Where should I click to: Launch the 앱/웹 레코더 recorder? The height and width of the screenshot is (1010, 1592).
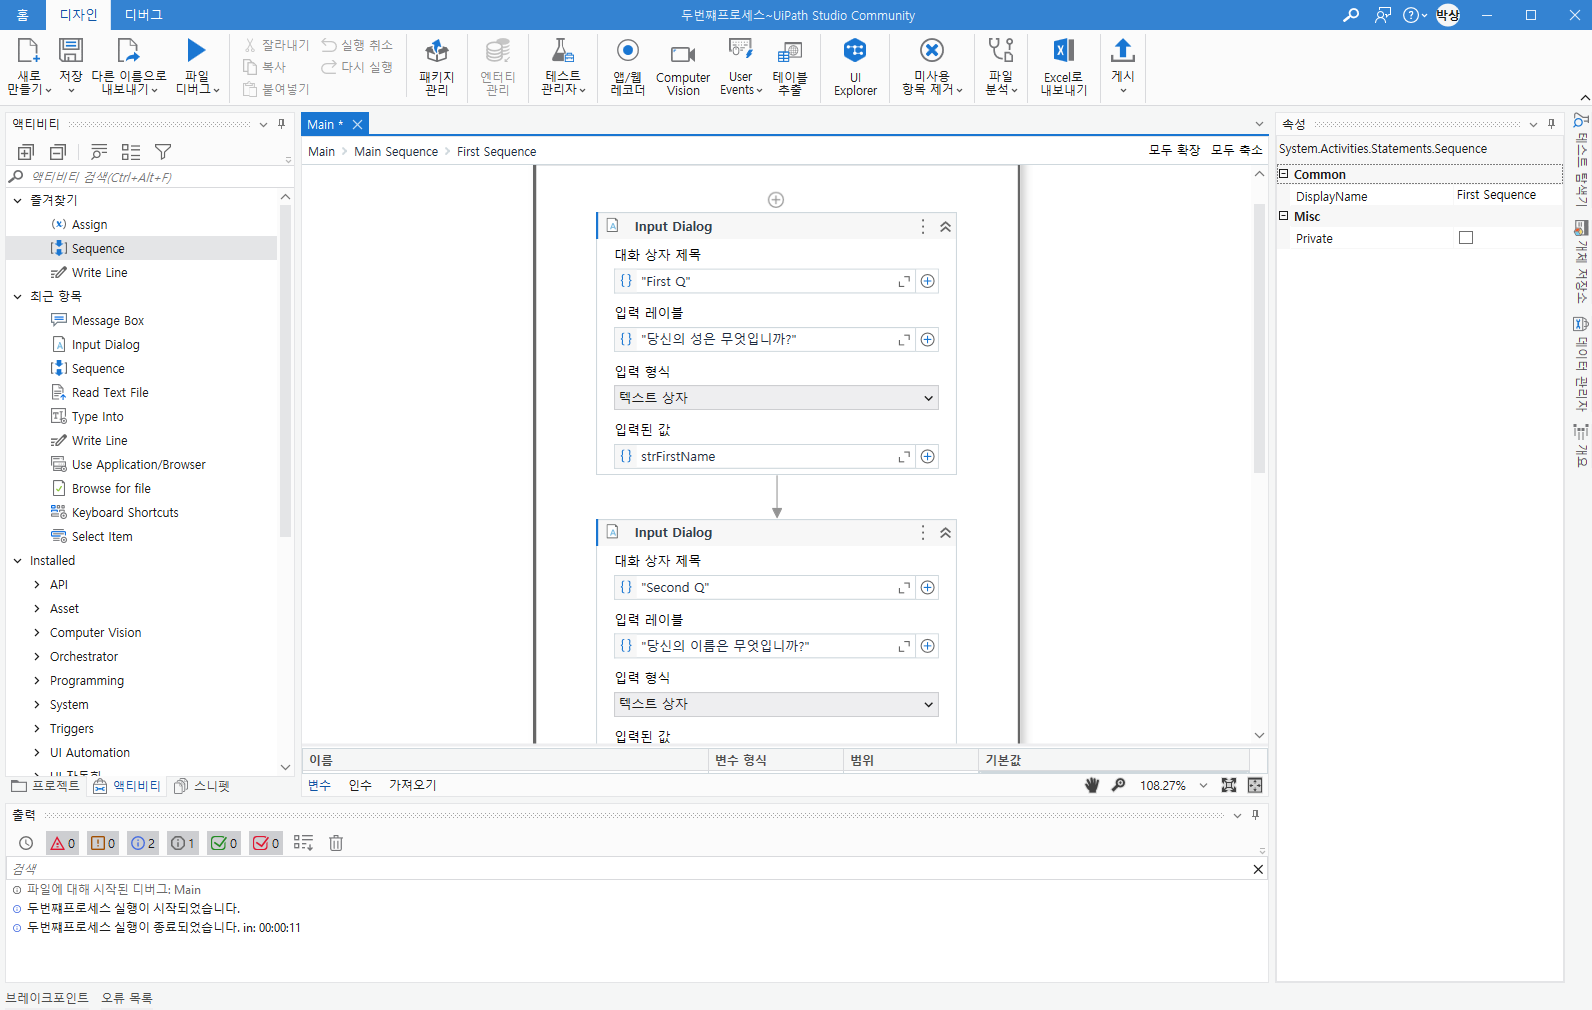pyautogui.click(x=628, y=66)
